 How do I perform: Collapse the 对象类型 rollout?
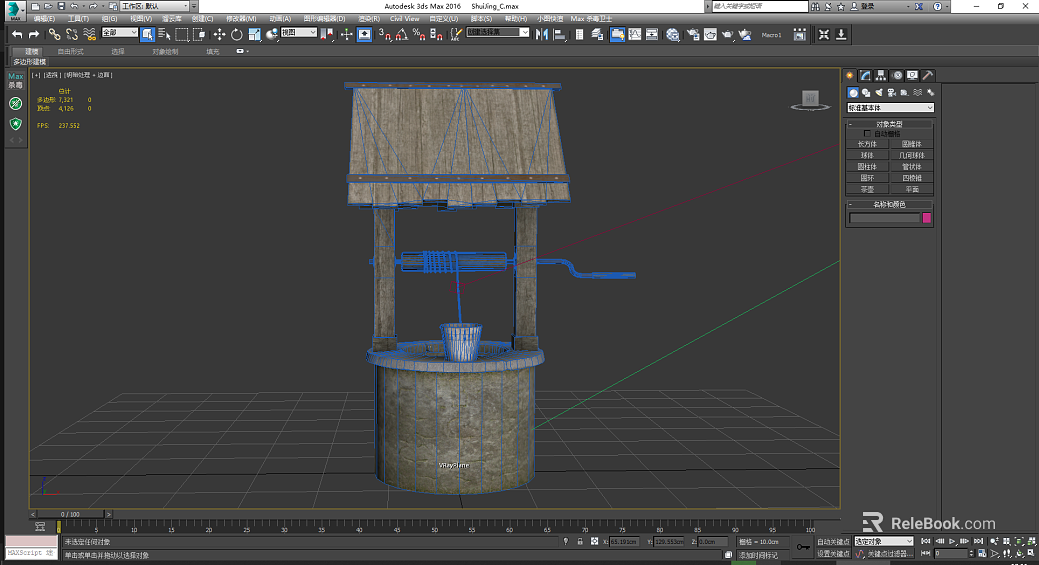[x=890, y=124]
